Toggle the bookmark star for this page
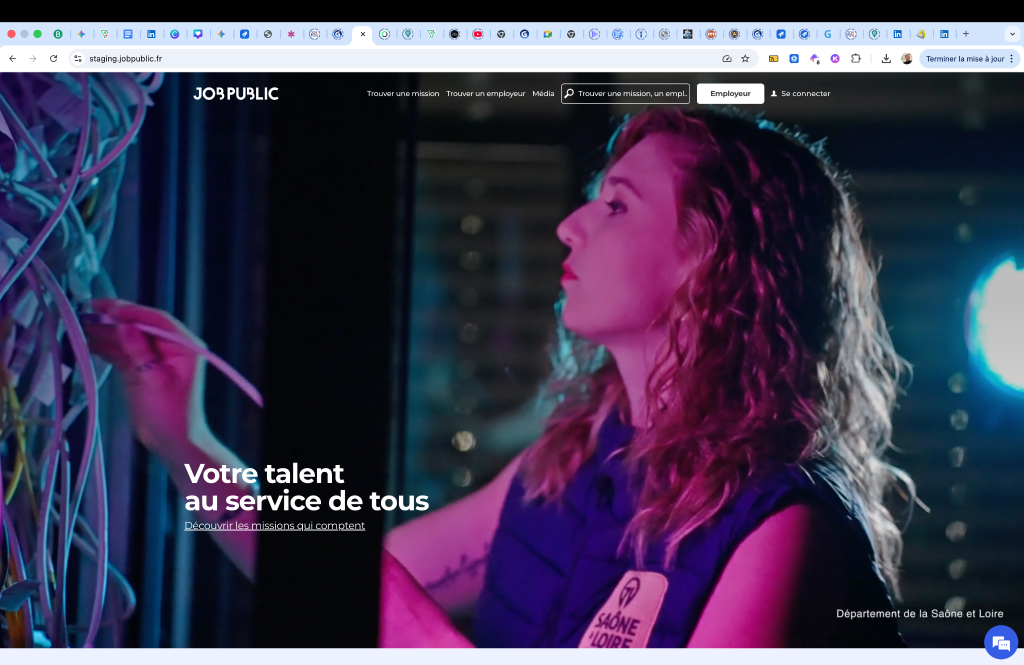 point(744,58)
